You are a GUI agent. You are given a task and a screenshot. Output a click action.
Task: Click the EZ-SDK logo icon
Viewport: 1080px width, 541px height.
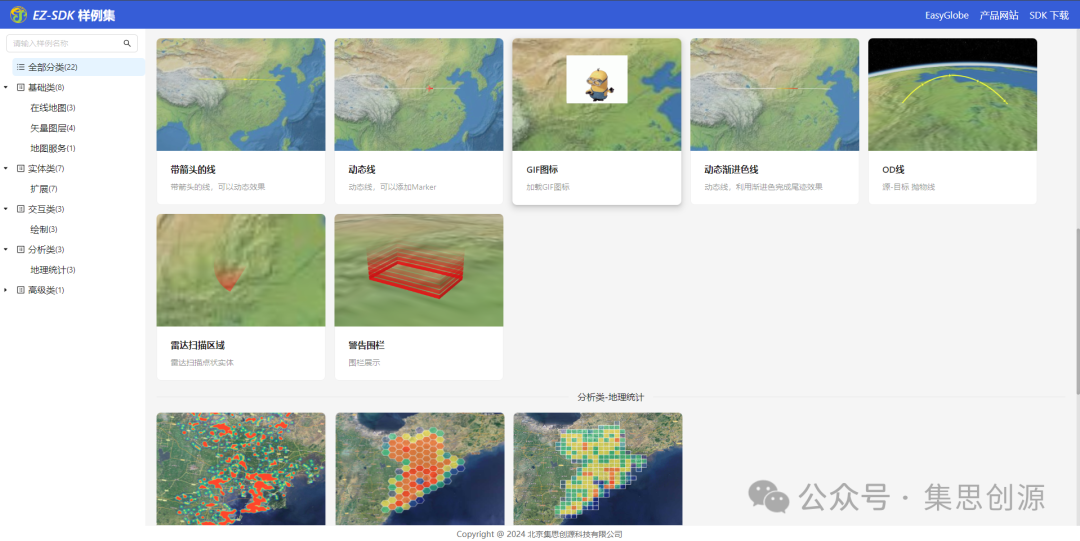[x=18, y=15]
